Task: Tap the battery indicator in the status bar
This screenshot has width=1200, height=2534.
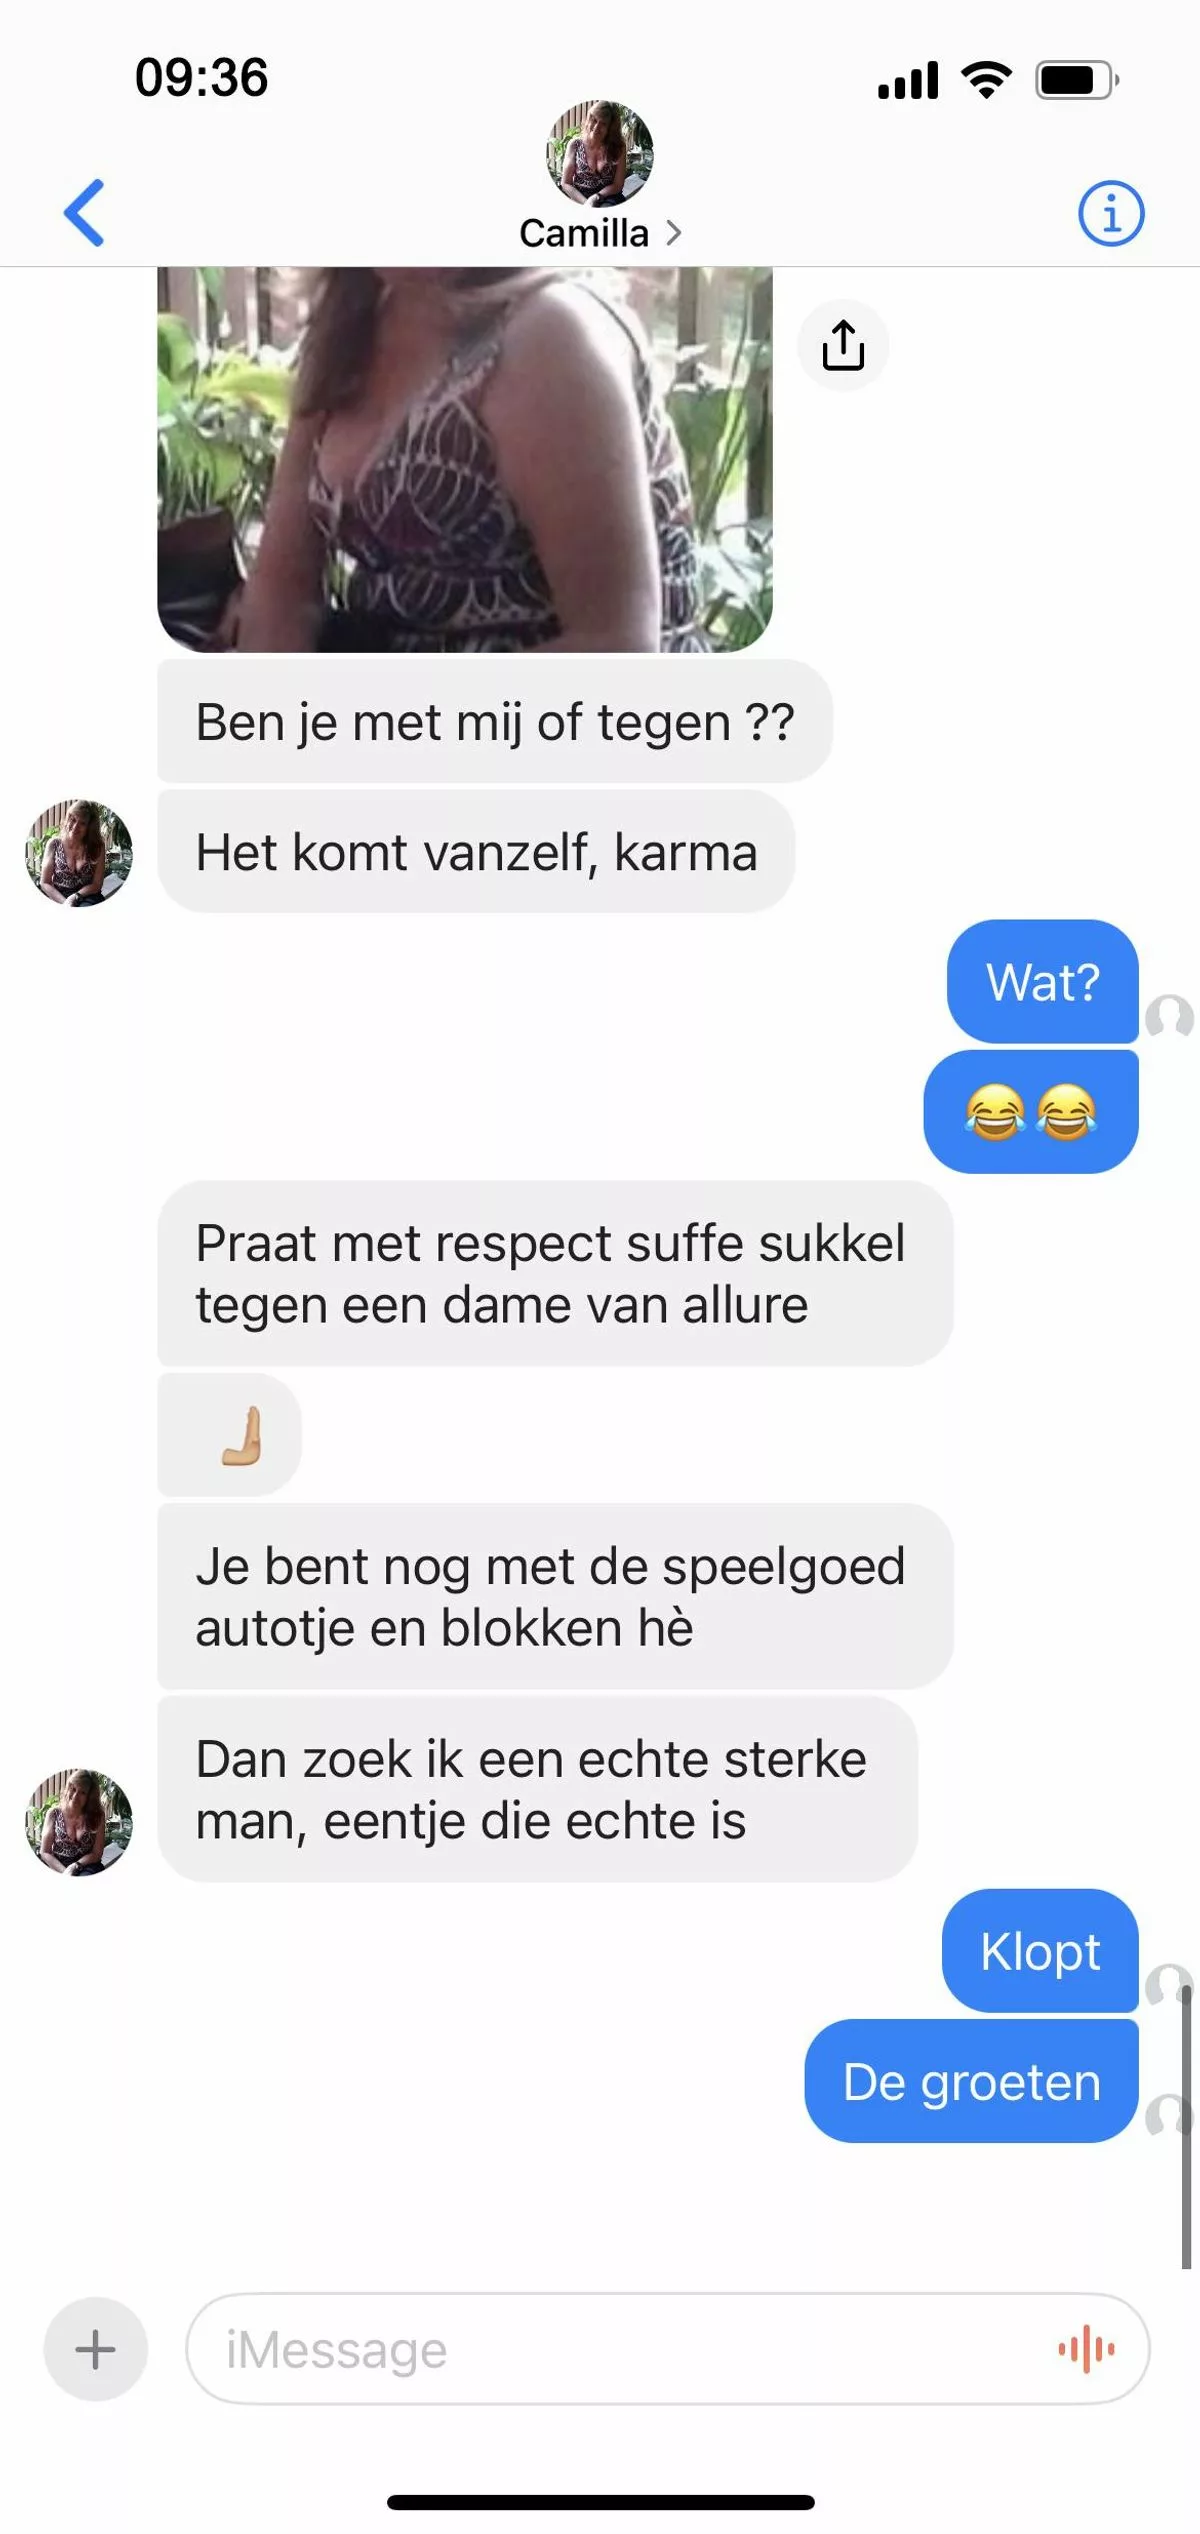Action: pyautogui.click(x=1077, y=80)
